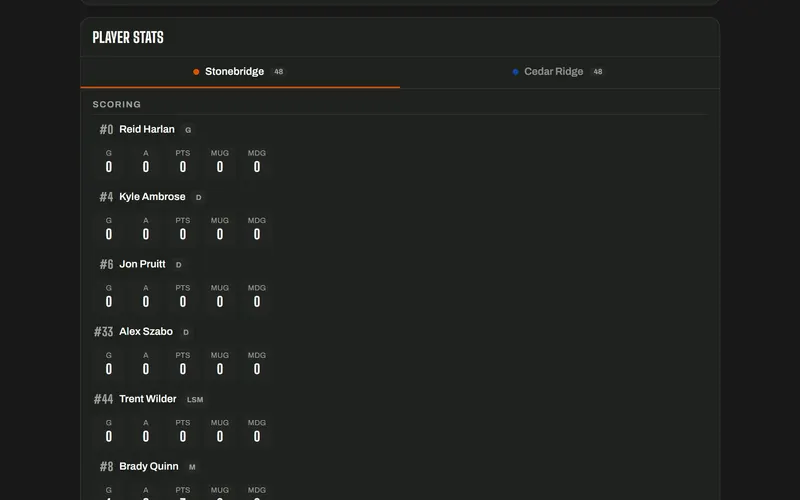Viewport: 800px width, 500px height.
Task: Click jersey number #6
Action: click(x=106, y=264)
